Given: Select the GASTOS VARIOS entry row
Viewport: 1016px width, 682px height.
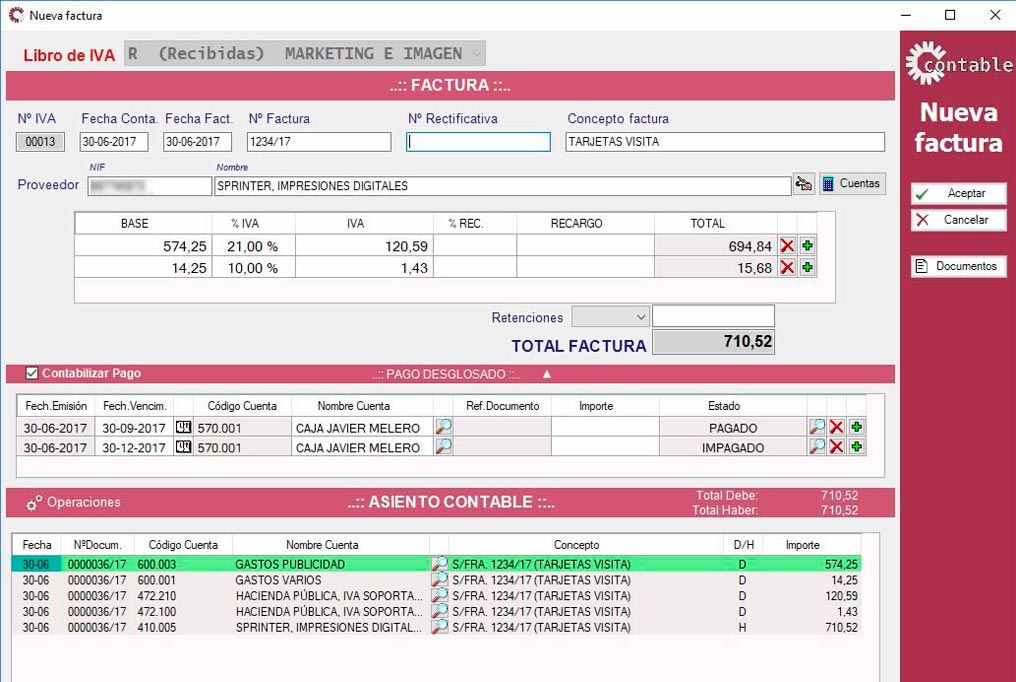Looking at the screenshot, I should [x=437, y=580].
